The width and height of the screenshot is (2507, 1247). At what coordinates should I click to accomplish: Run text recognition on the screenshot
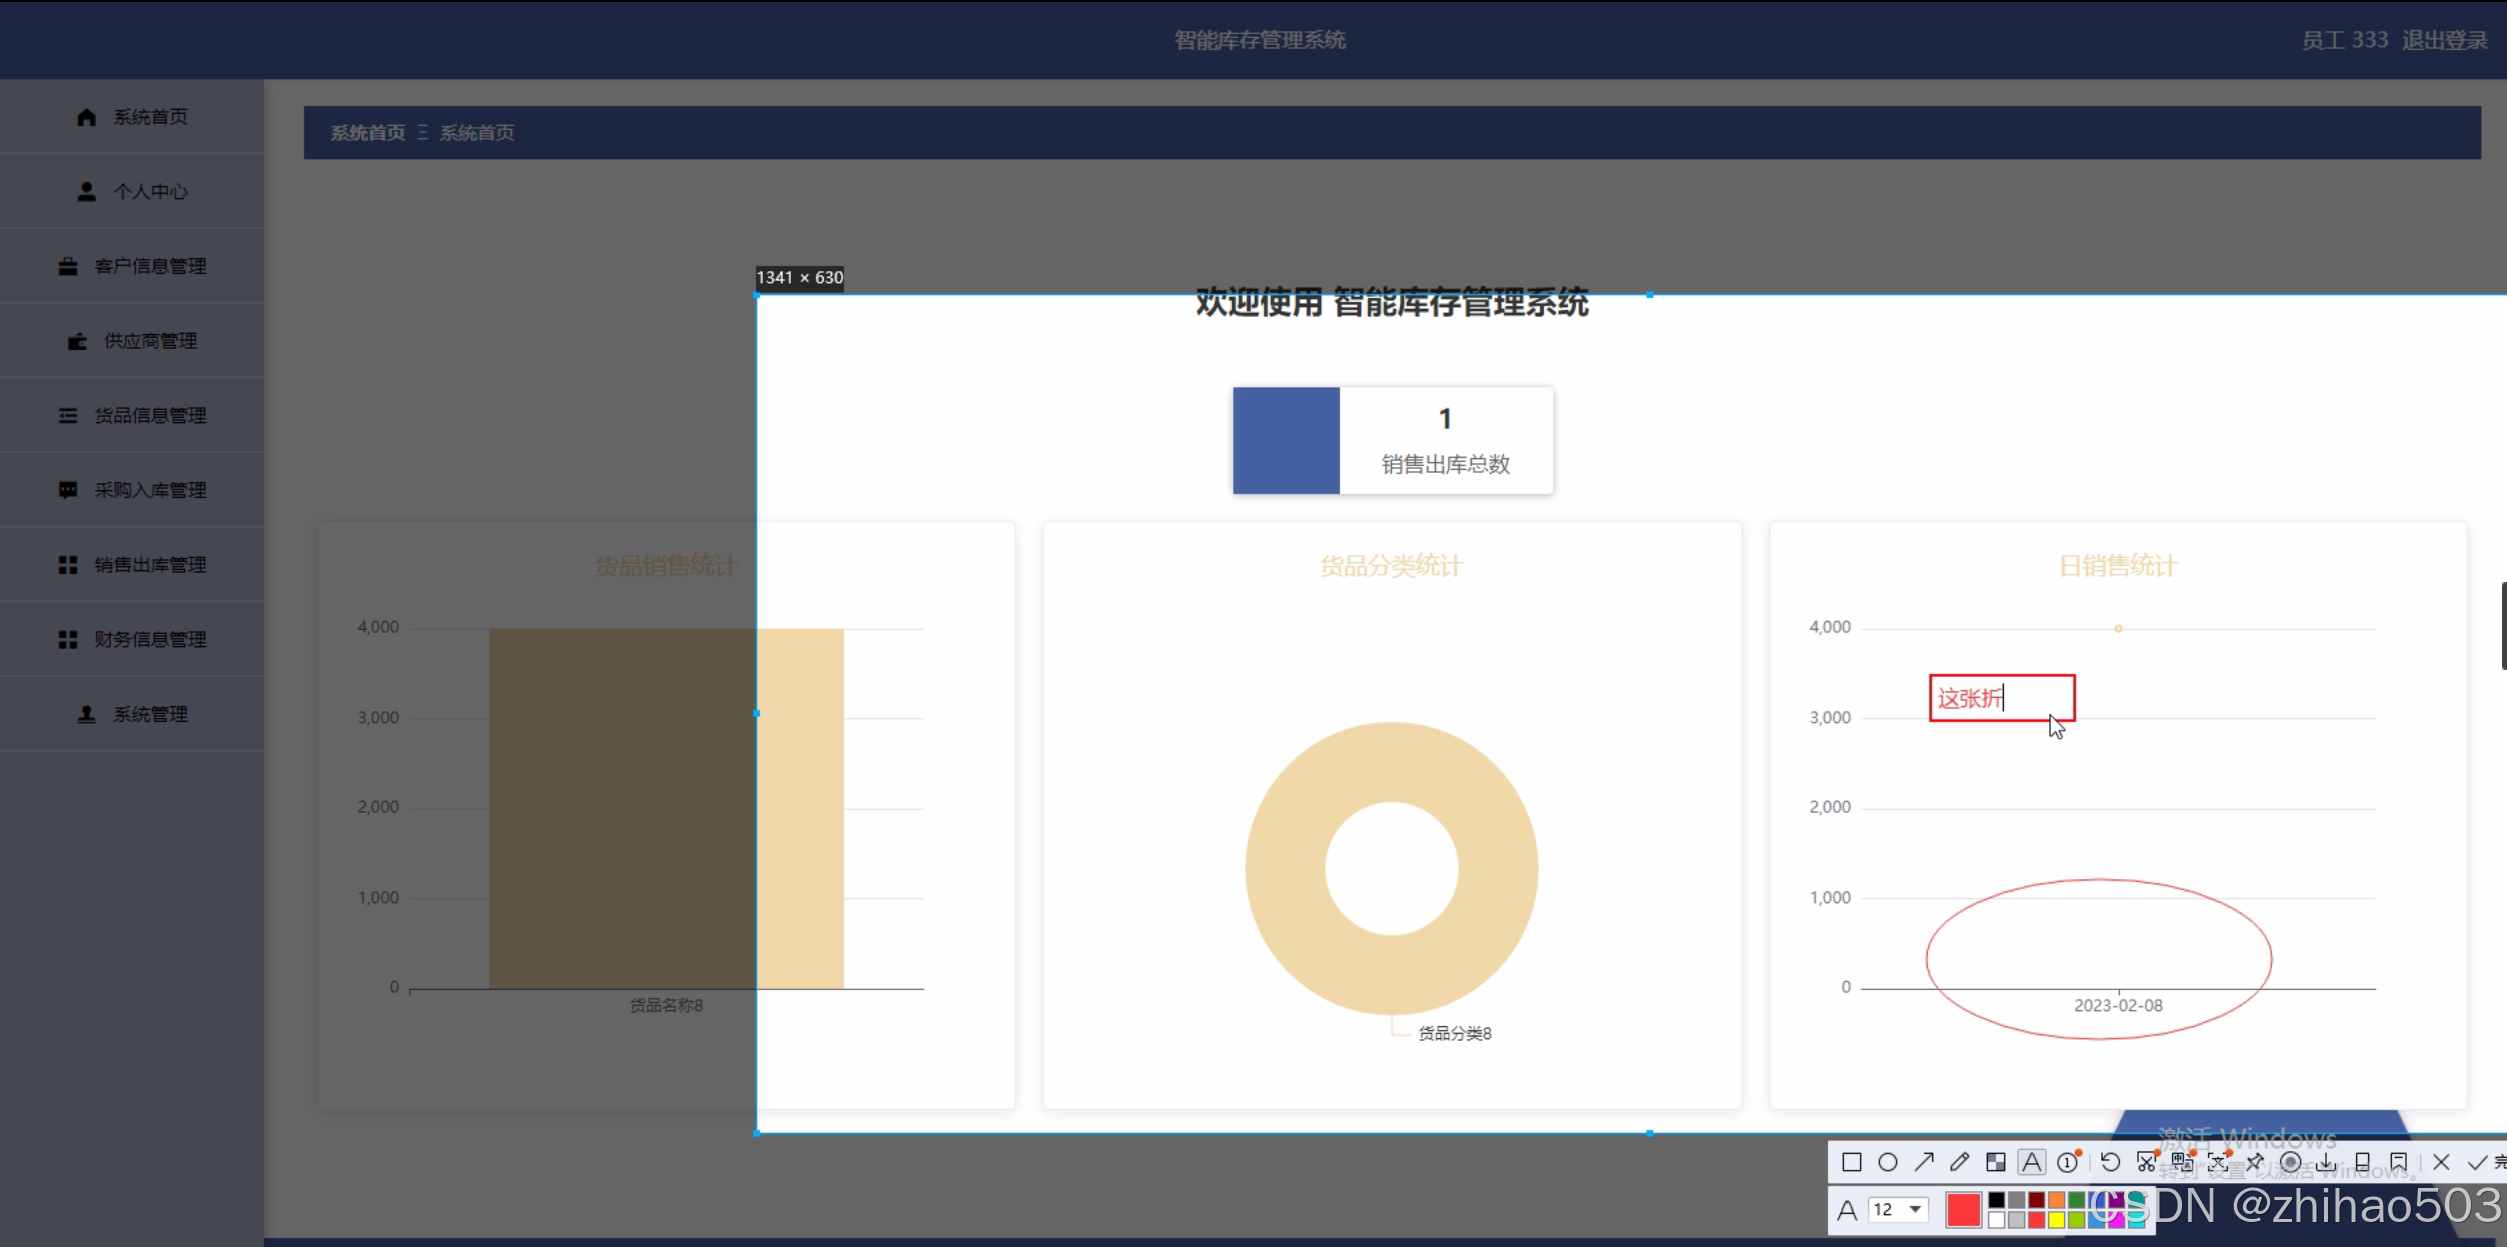2218,1162
